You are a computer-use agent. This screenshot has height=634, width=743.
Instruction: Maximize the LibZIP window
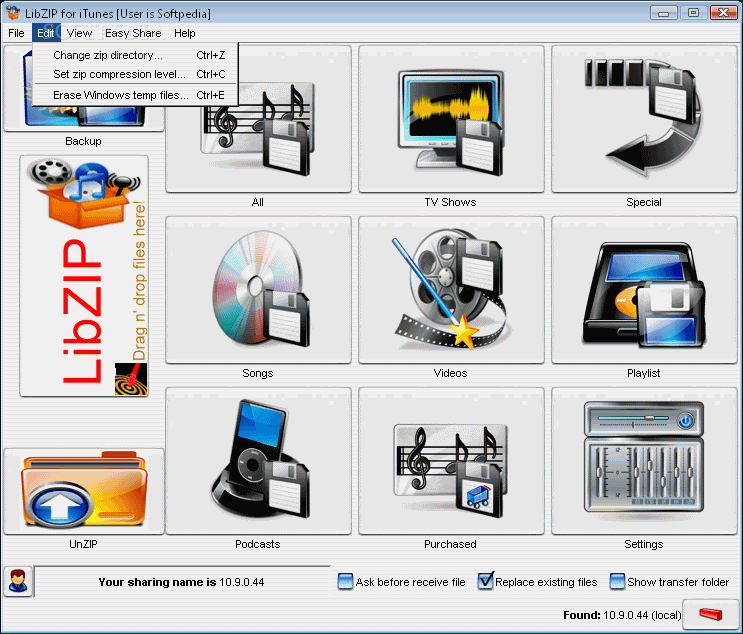click(x=693, y=12)
